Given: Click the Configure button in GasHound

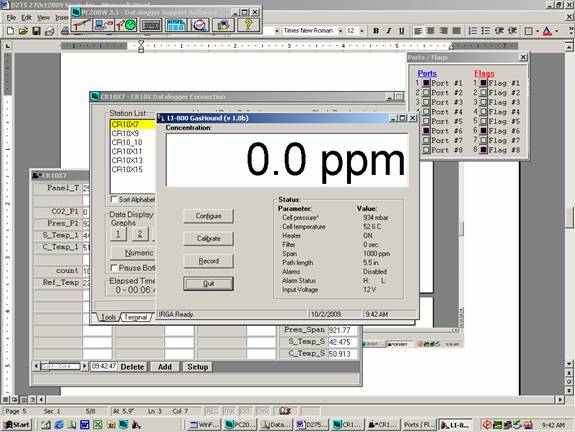Looking at the screenshot, I should click(208, 216).
